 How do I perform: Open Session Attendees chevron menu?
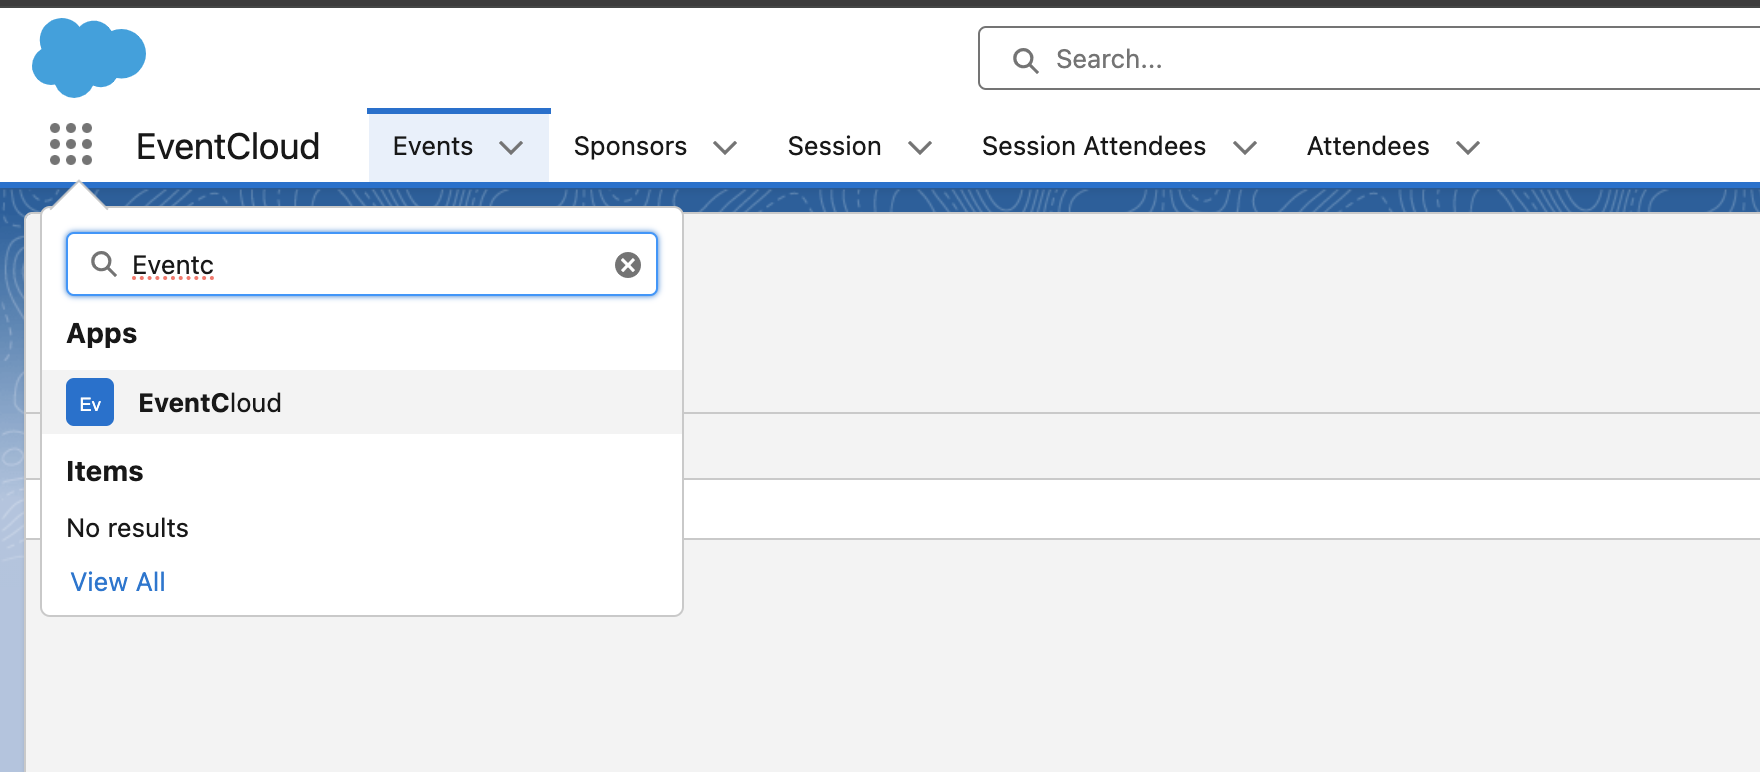point(1245,148)
